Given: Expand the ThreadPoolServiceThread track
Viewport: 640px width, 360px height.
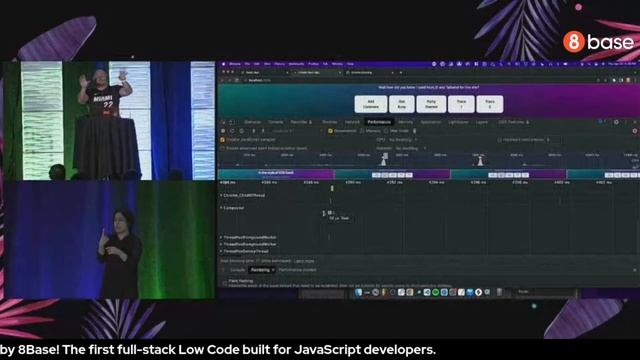Looking at the screenshot, I should tap(221, 251).
